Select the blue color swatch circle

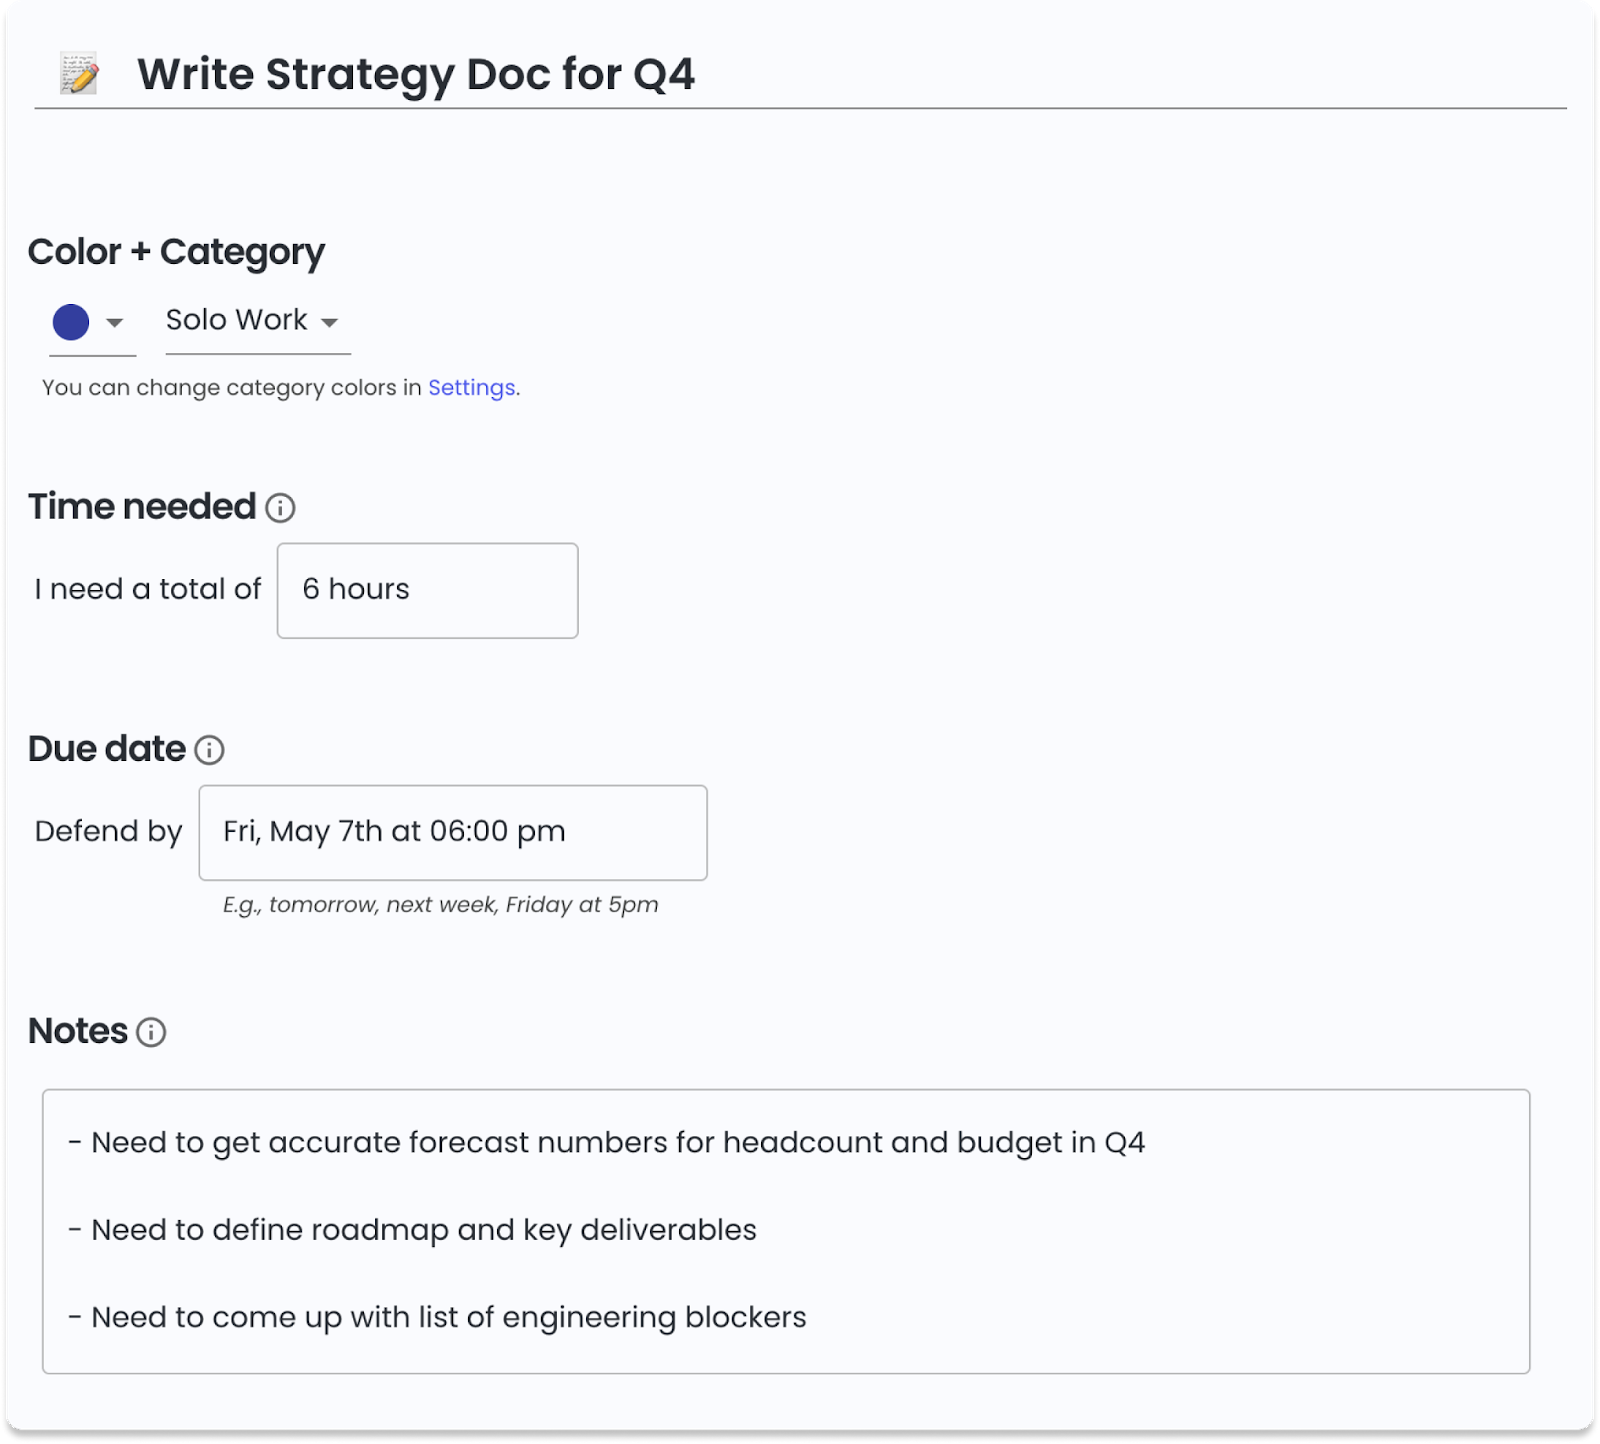[71, 322]
